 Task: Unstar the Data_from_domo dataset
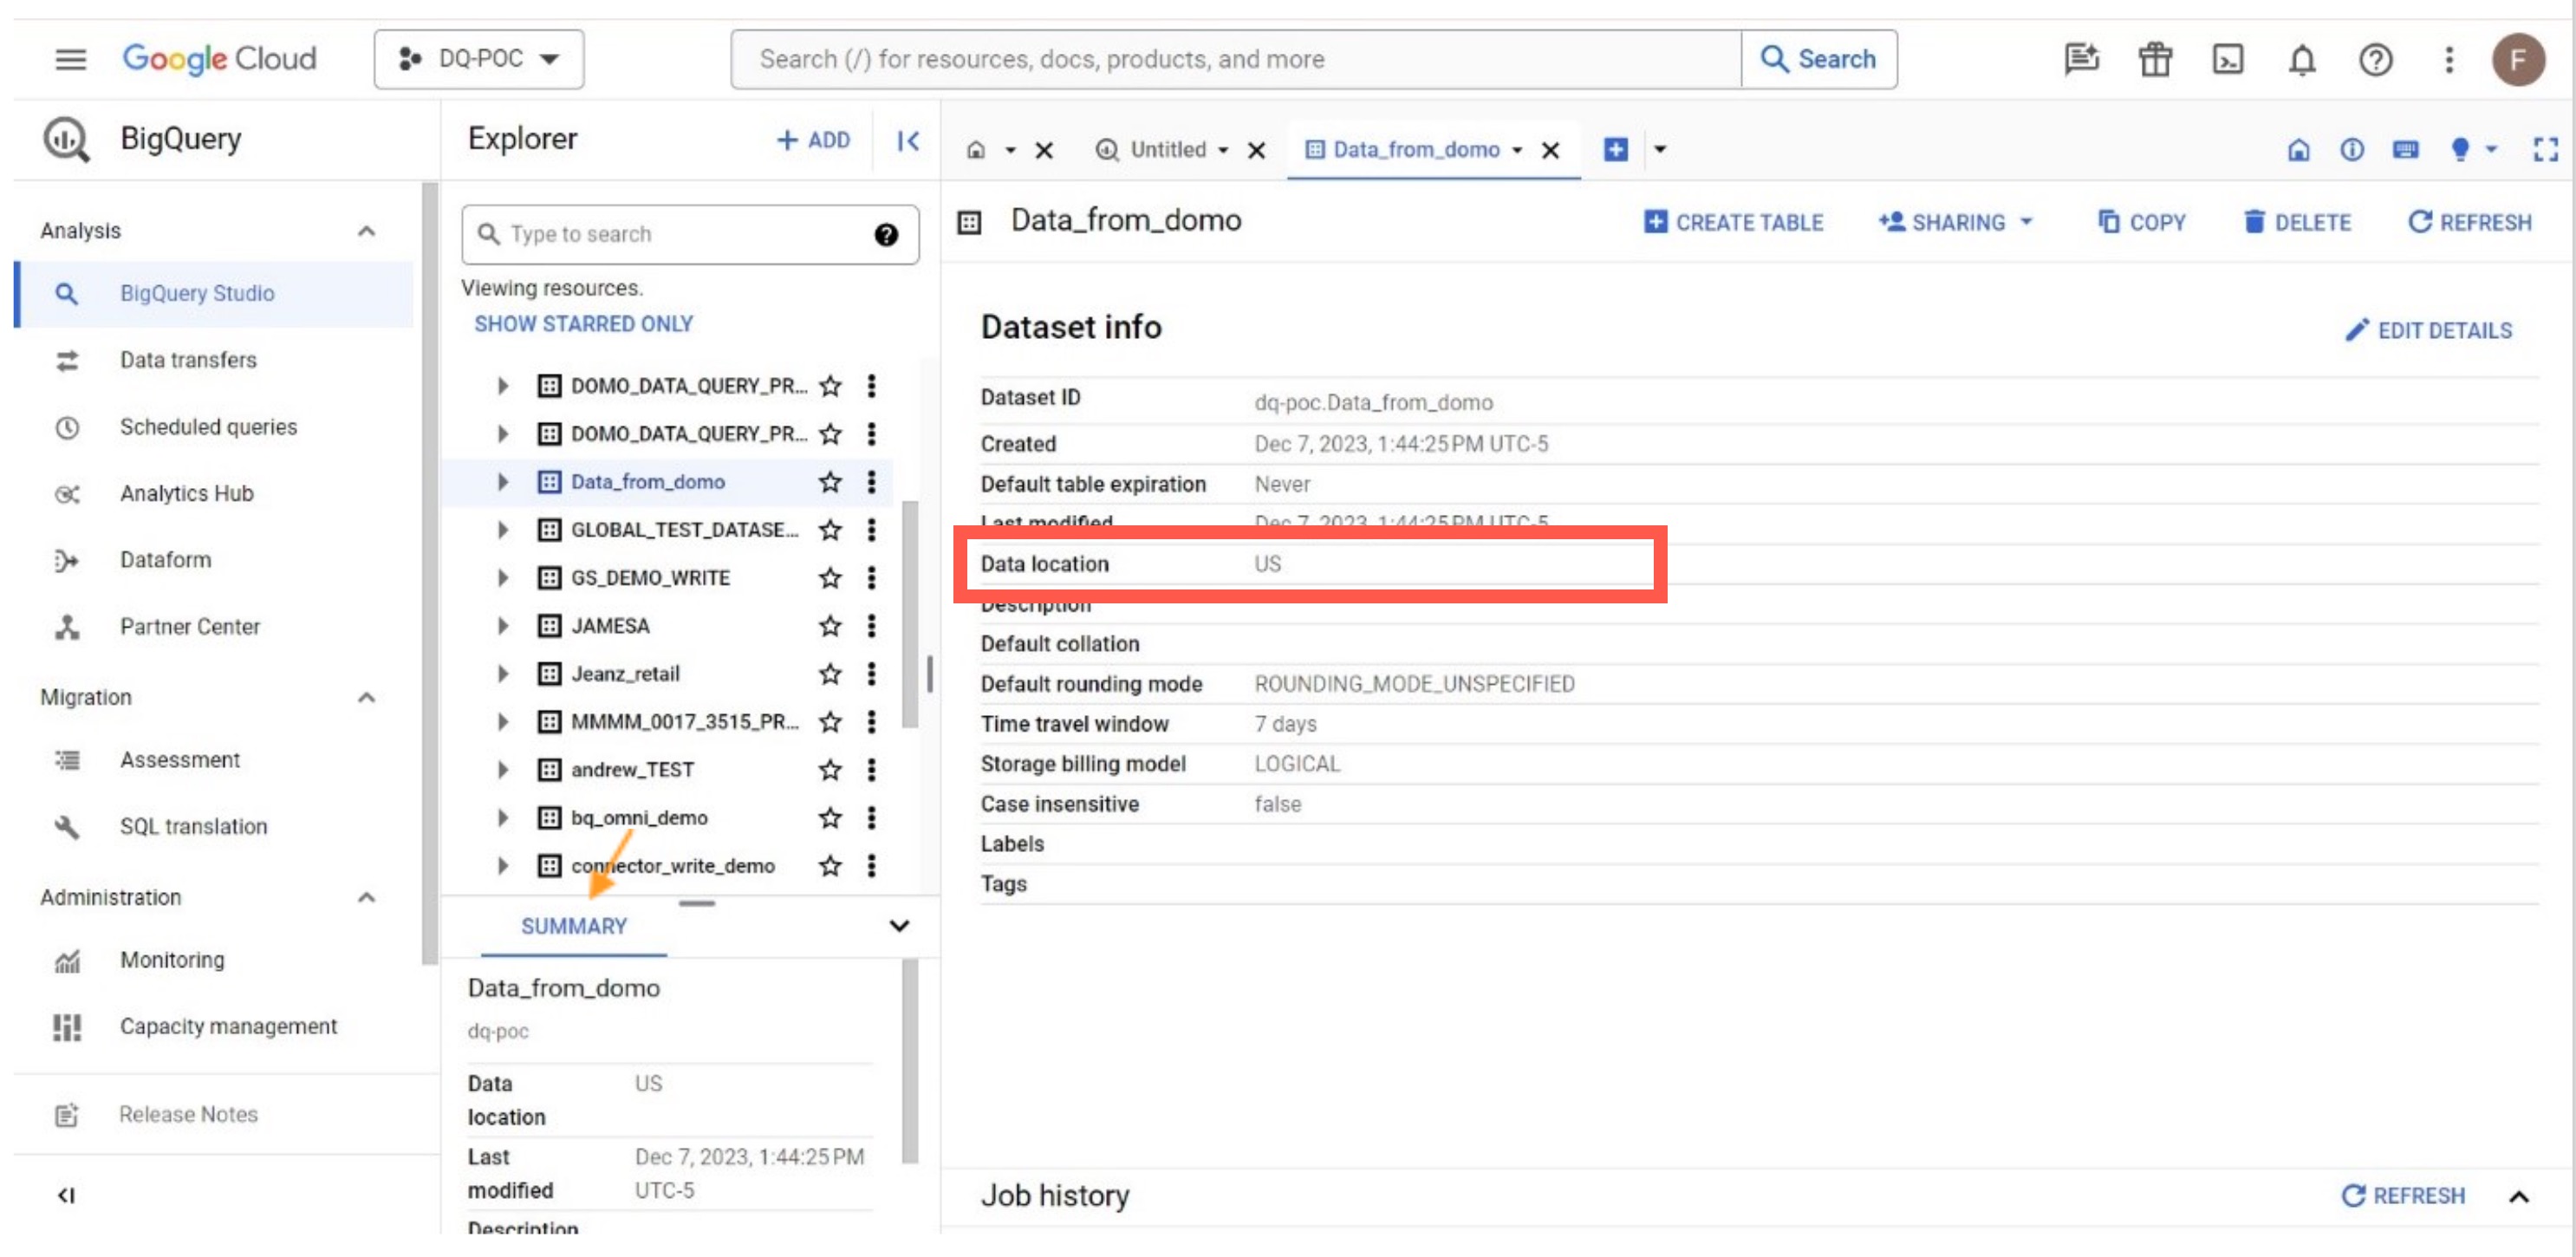point(830,482)
